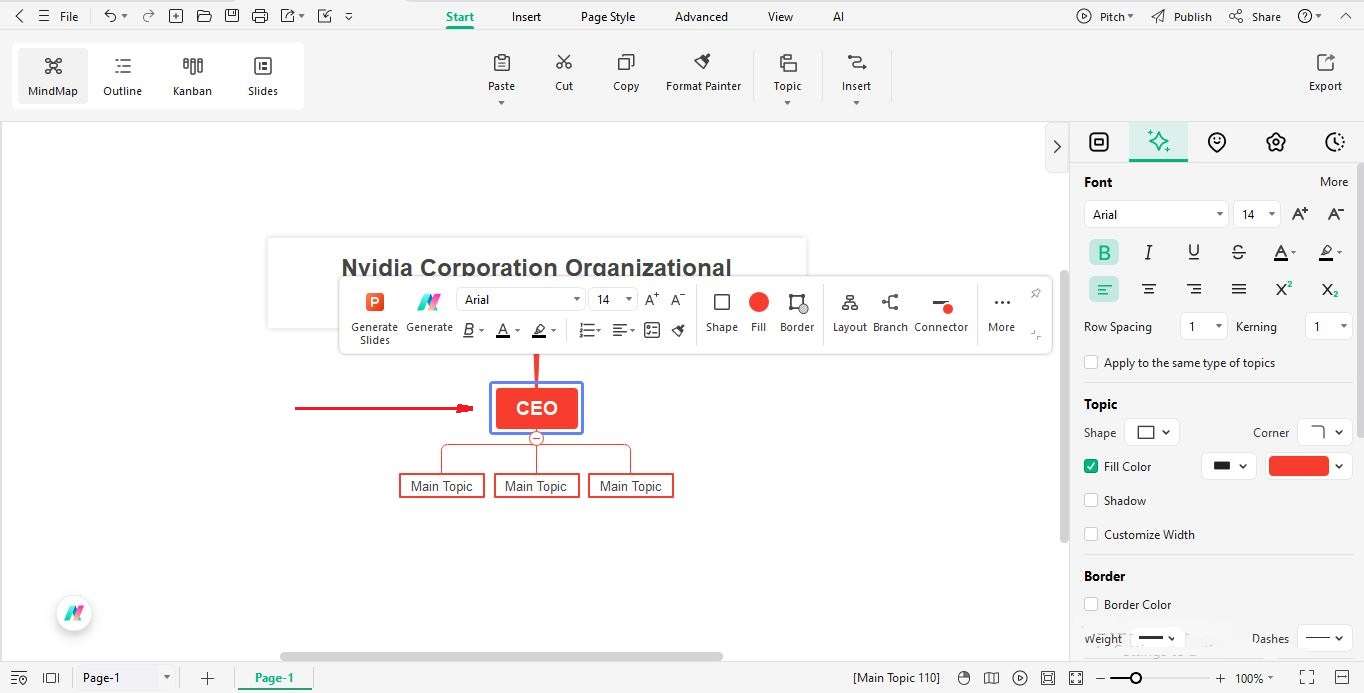
Task: Open font size 14 dropdown in right panel
Action: coord(1257,214)
